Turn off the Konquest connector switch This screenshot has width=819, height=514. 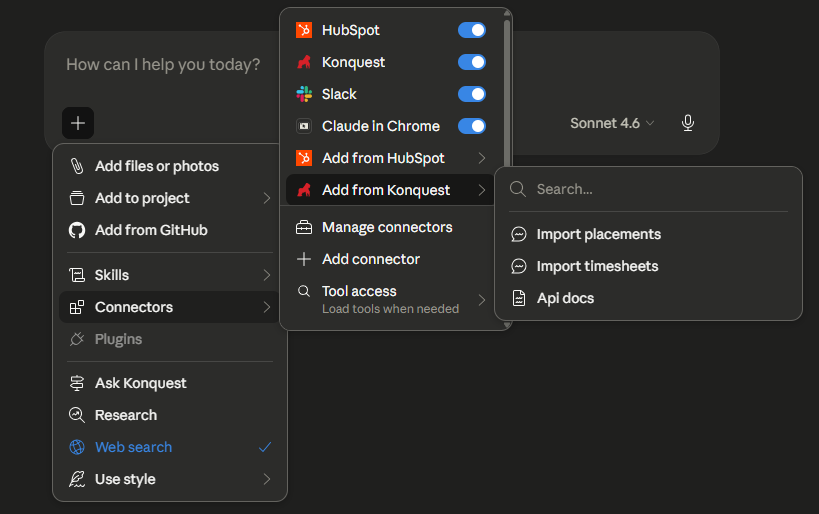click(471, 62)
